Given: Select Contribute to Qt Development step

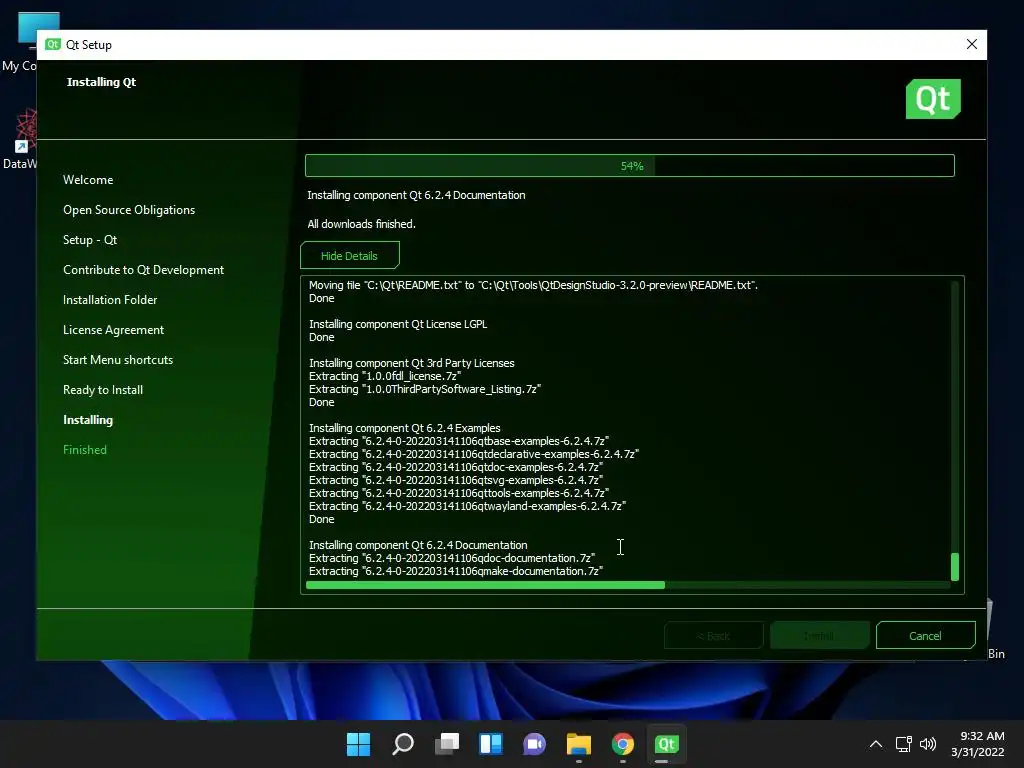Looking at the screenshot, I should click(144, 270).
